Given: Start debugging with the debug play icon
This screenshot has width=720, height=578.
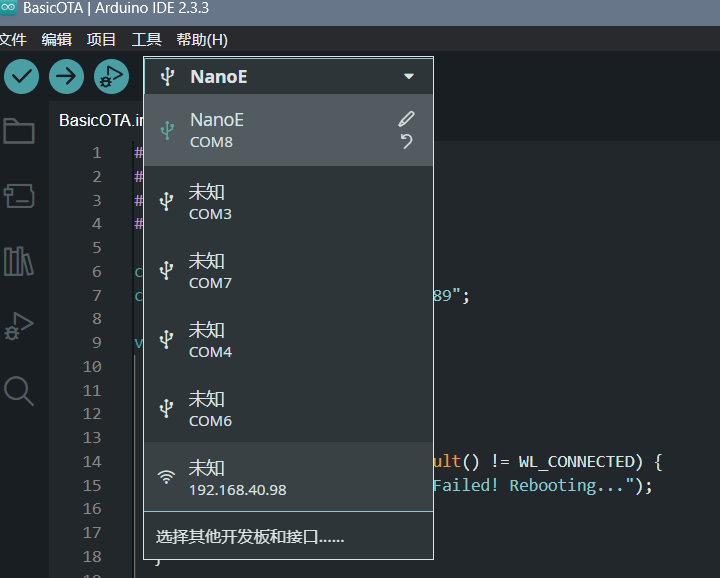Looking at the screenshot, I should (111, 76).
